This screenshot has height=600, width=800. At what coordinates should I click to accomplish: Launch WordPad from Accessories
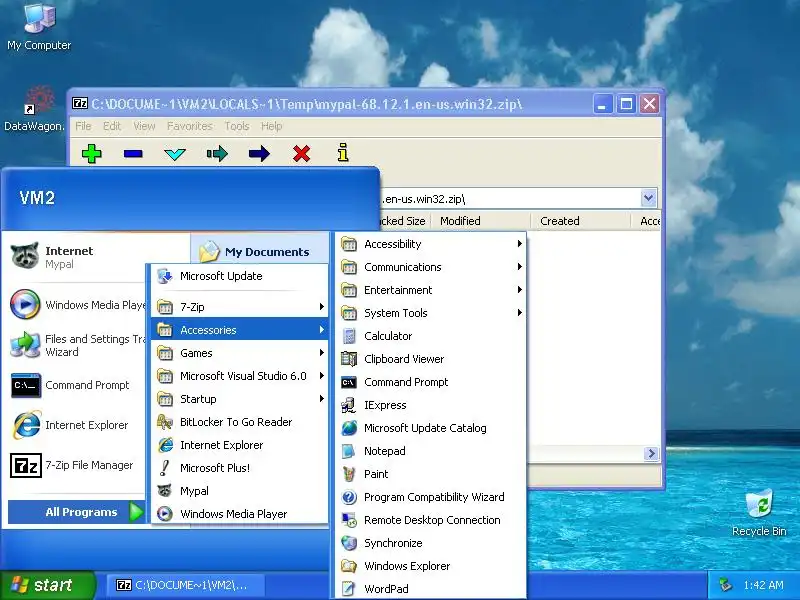(431, 589)
